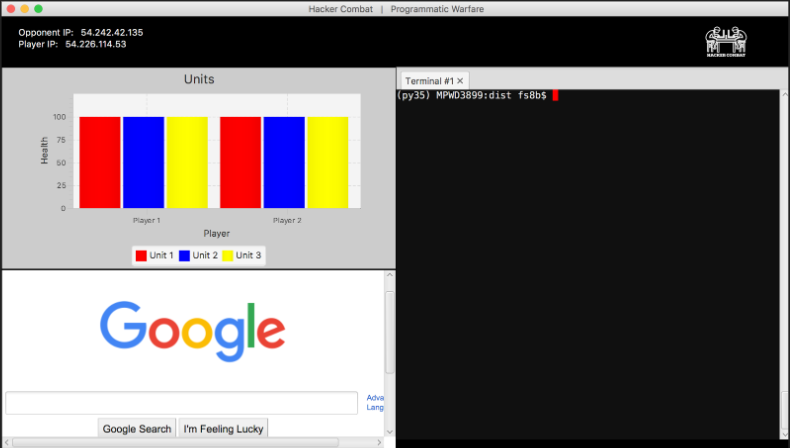The width and height of the screenshot is (790, 448).
Task: Click the Health axis label
Action: pos(44,150)
